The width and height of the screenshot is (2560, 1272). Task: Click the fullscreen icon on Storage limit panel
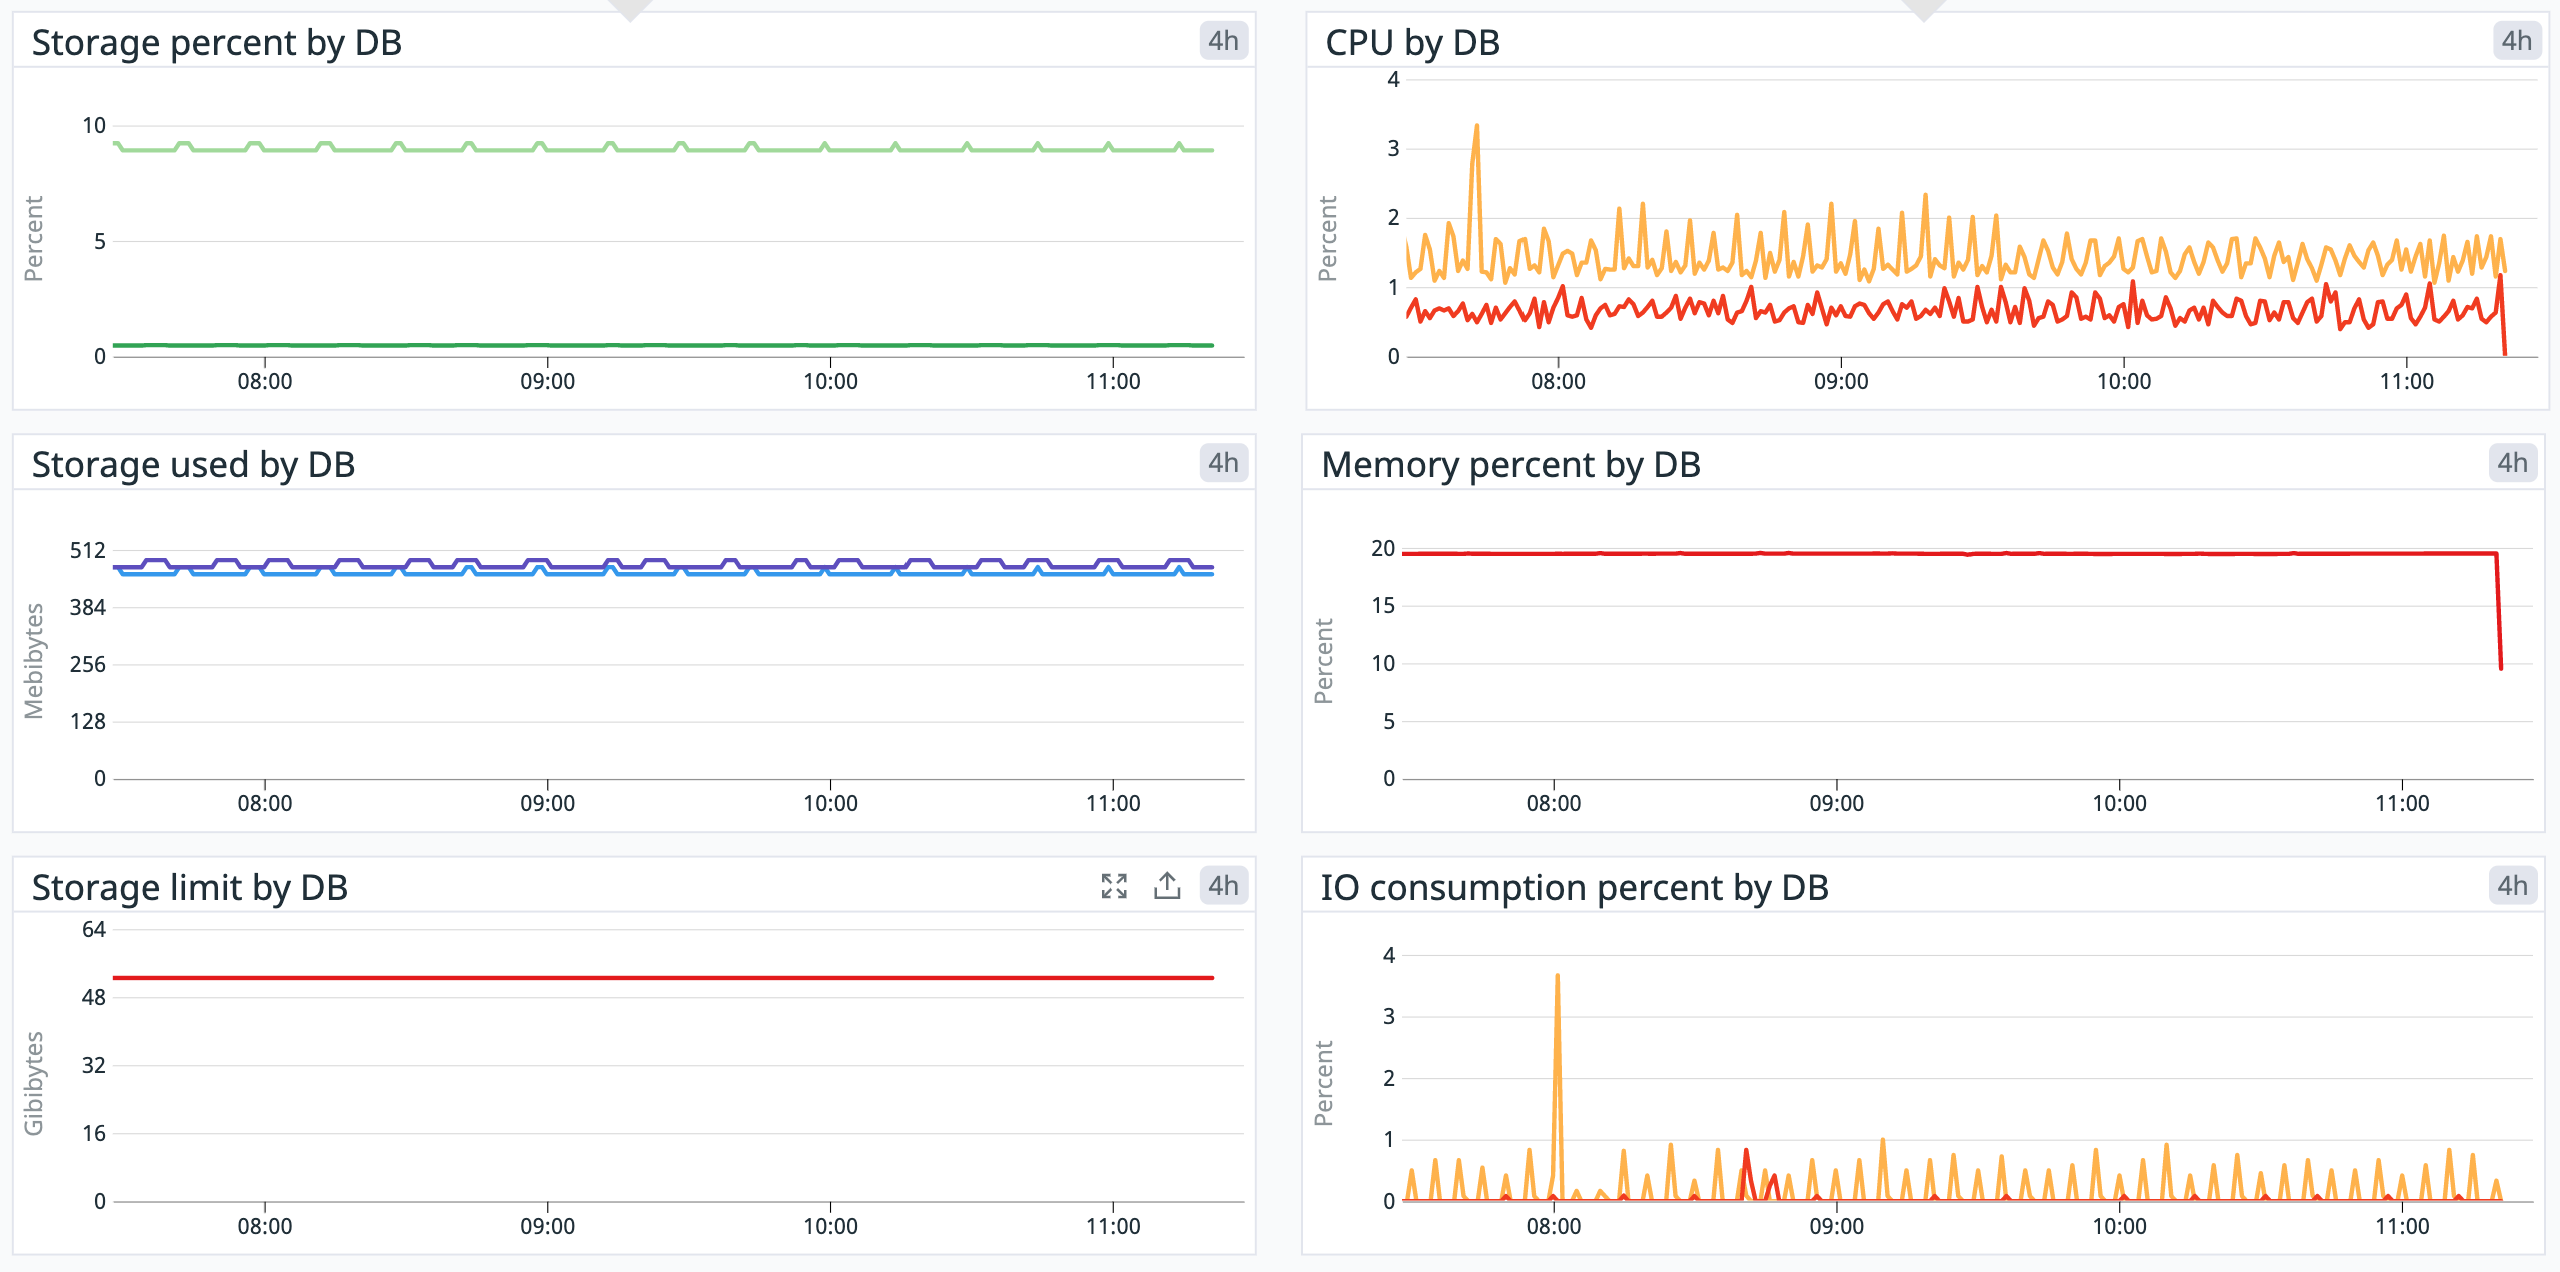coord(1113,886)
